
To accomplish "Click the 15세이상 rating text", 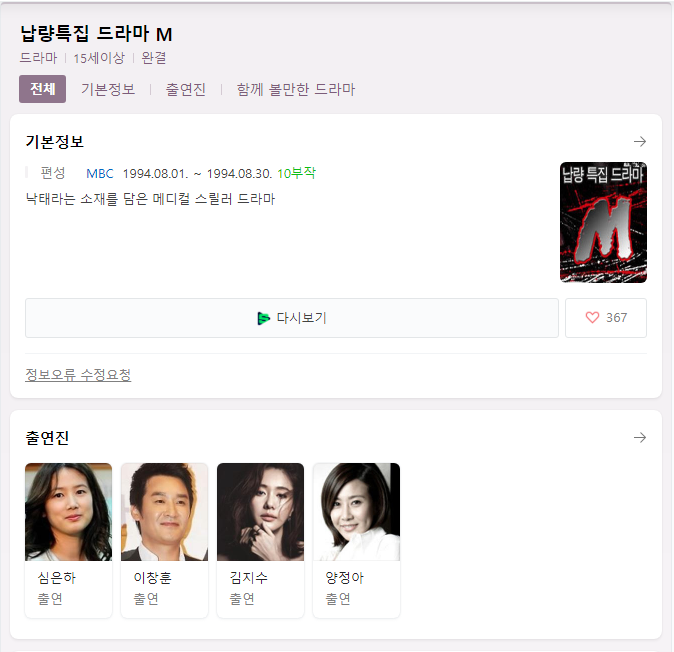I will coord(99,58).
